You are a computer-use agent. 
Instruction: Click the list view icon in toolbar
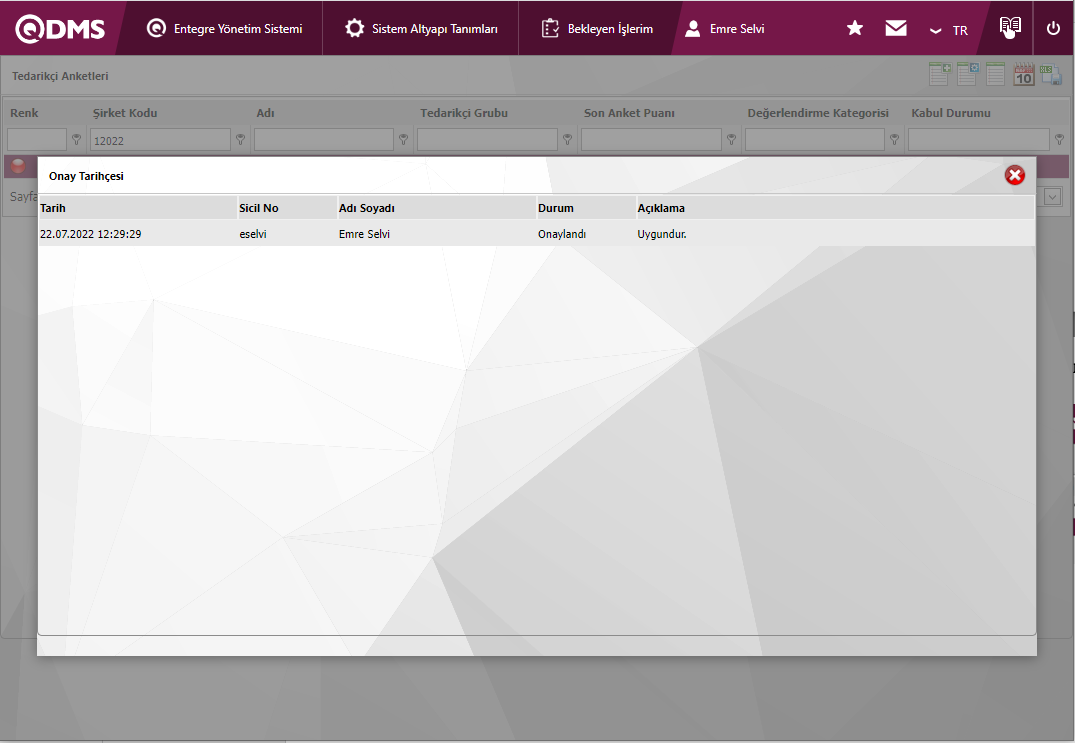pos(996,75)
